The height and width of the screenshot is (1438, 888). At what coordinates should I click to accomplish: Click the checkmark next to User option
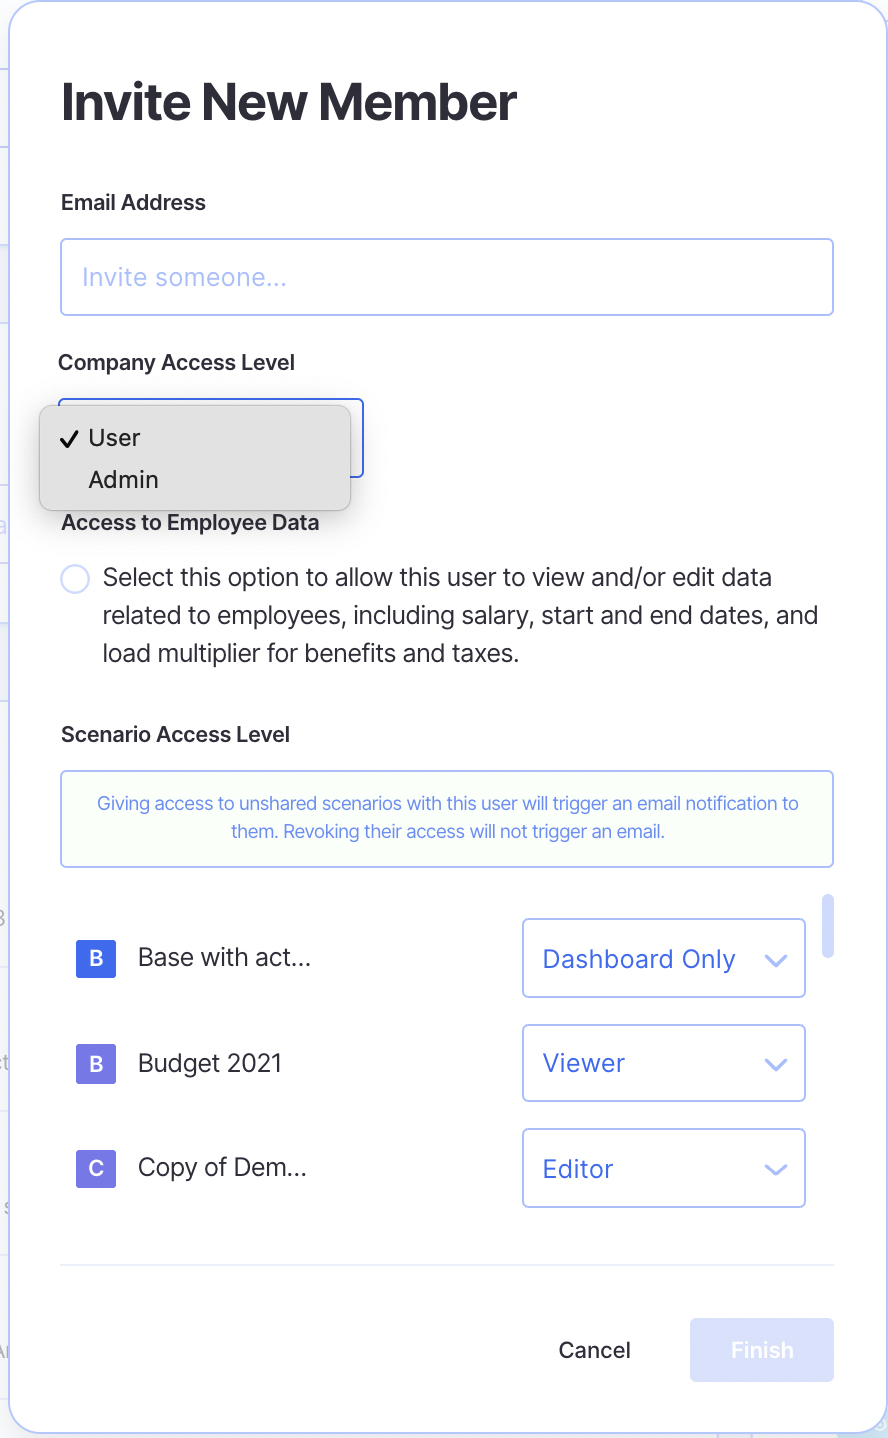coord(69,439)
